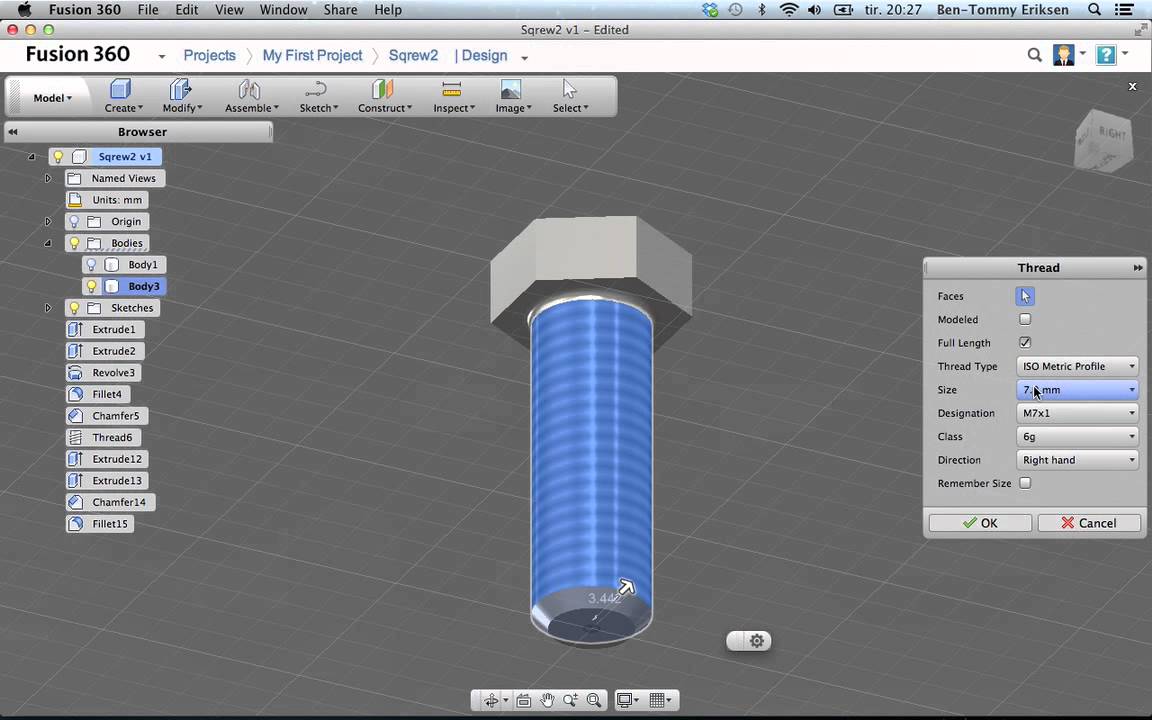Open the Construct tool menu
The image size is (1152, 720).
tap(384, 96)
